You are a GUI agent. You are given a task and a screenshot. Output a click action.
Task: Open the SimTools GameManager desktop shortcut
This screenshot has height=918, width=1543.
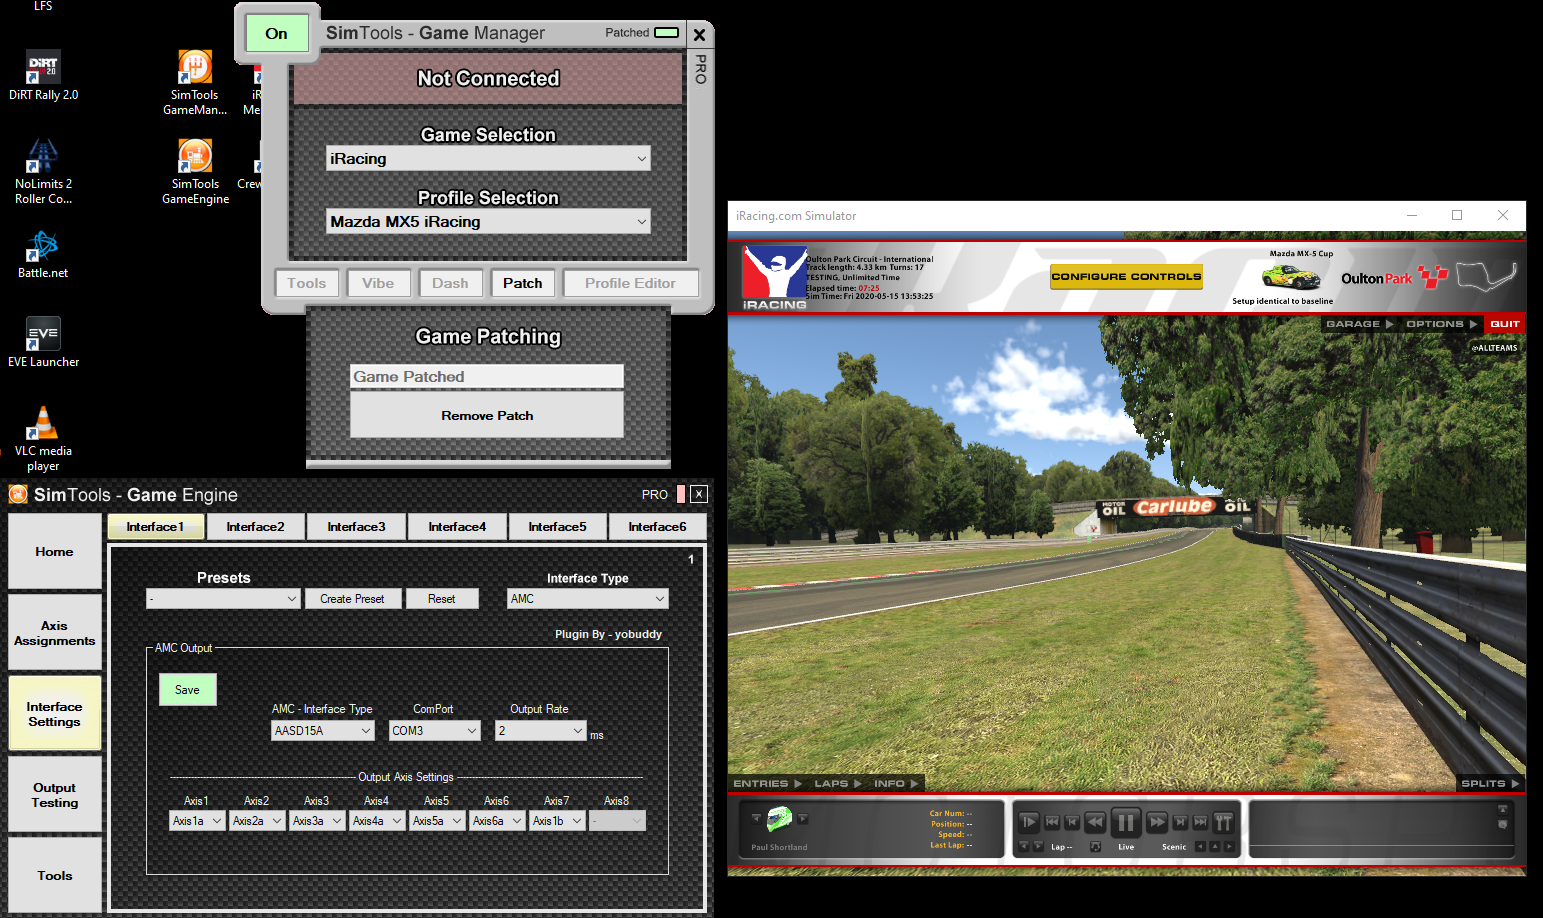coord(195,82)
